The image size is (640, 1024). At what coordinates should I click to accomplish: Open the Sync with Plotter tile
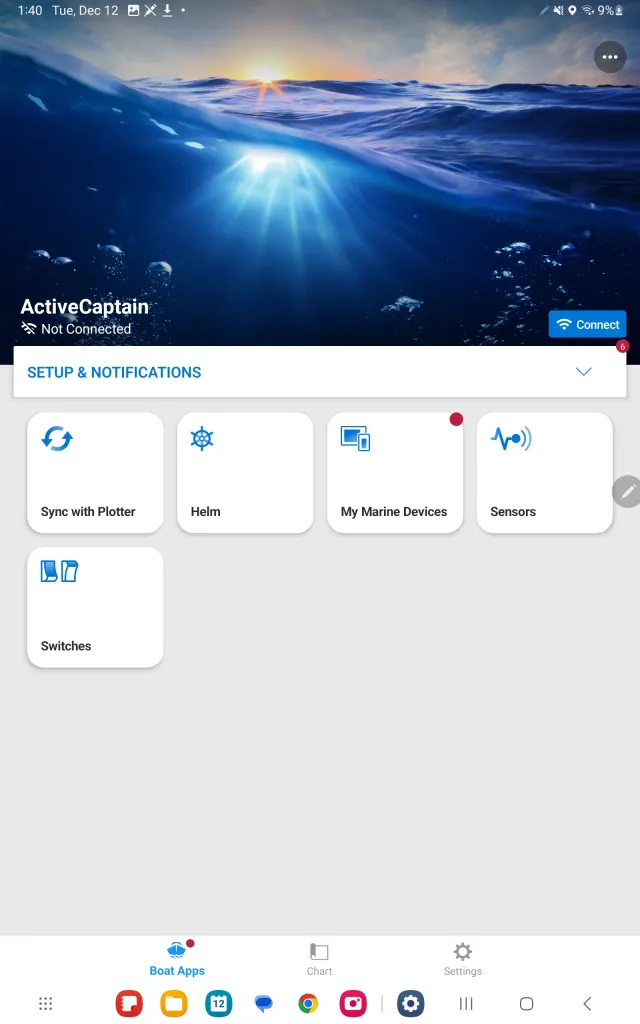pos(95,473)
